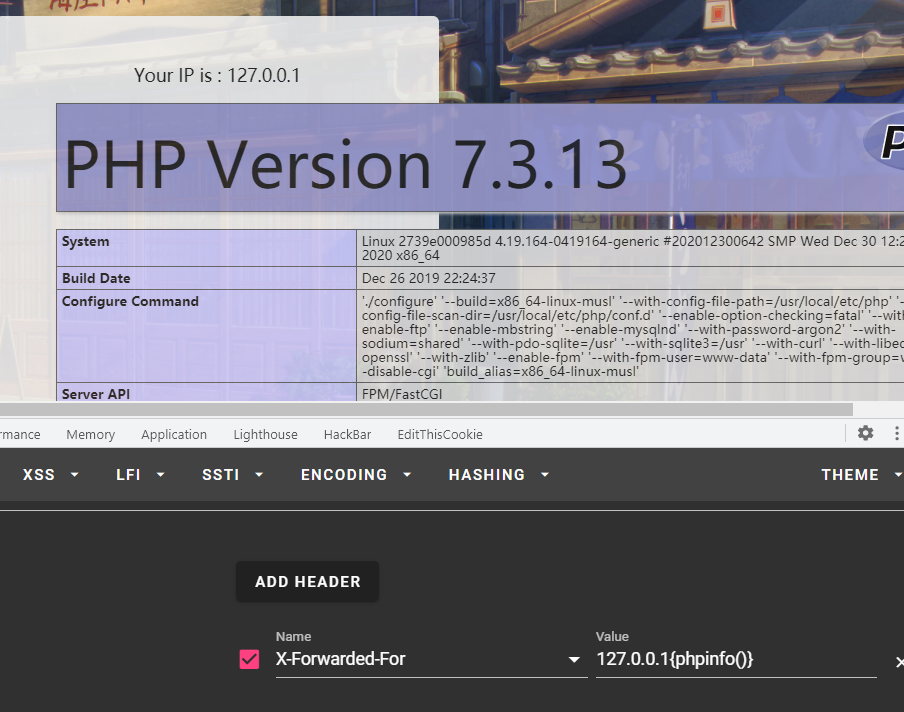The width and height of the screenshot is (904, 712).
Task: Open DevTools three-dot customize menu
Action: pos(896,433)
